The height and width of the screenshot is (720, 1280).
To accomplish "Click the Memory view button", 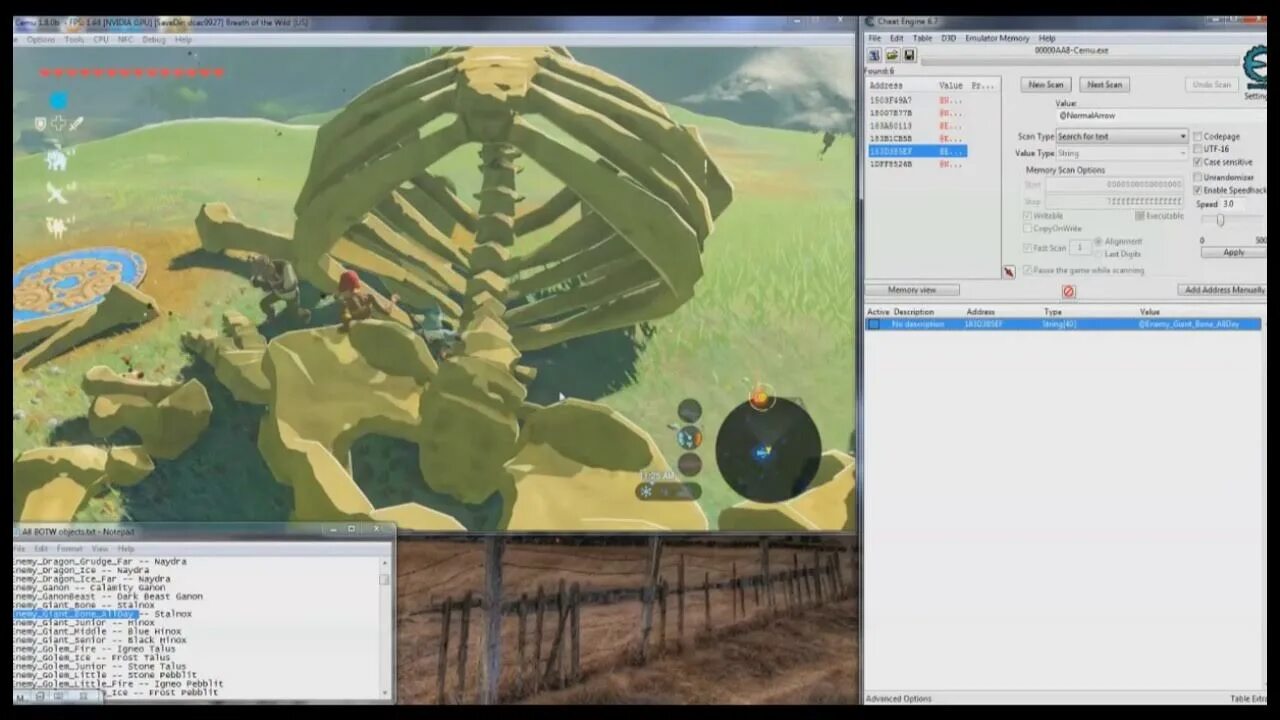I will [x=912, y=290].
